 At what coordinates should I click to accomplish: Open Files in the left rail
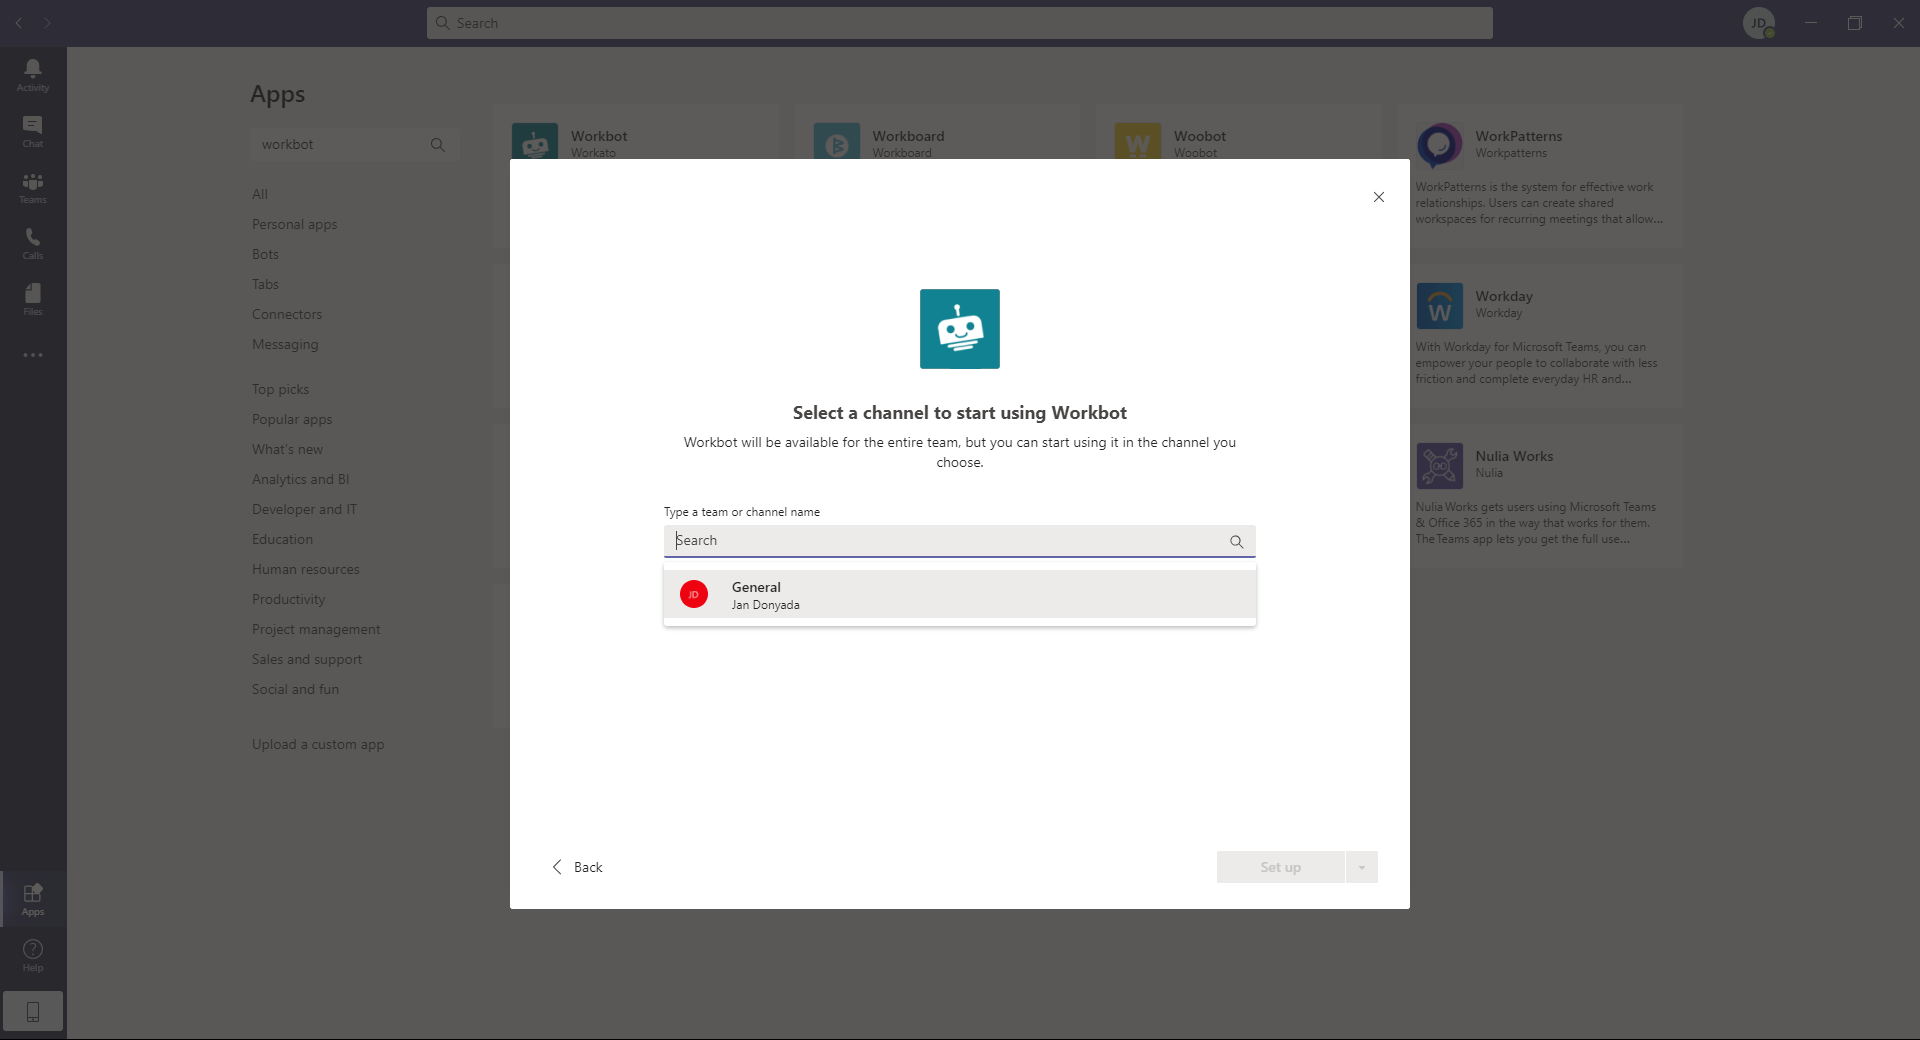pyautogui.click(x=33, y=298)
